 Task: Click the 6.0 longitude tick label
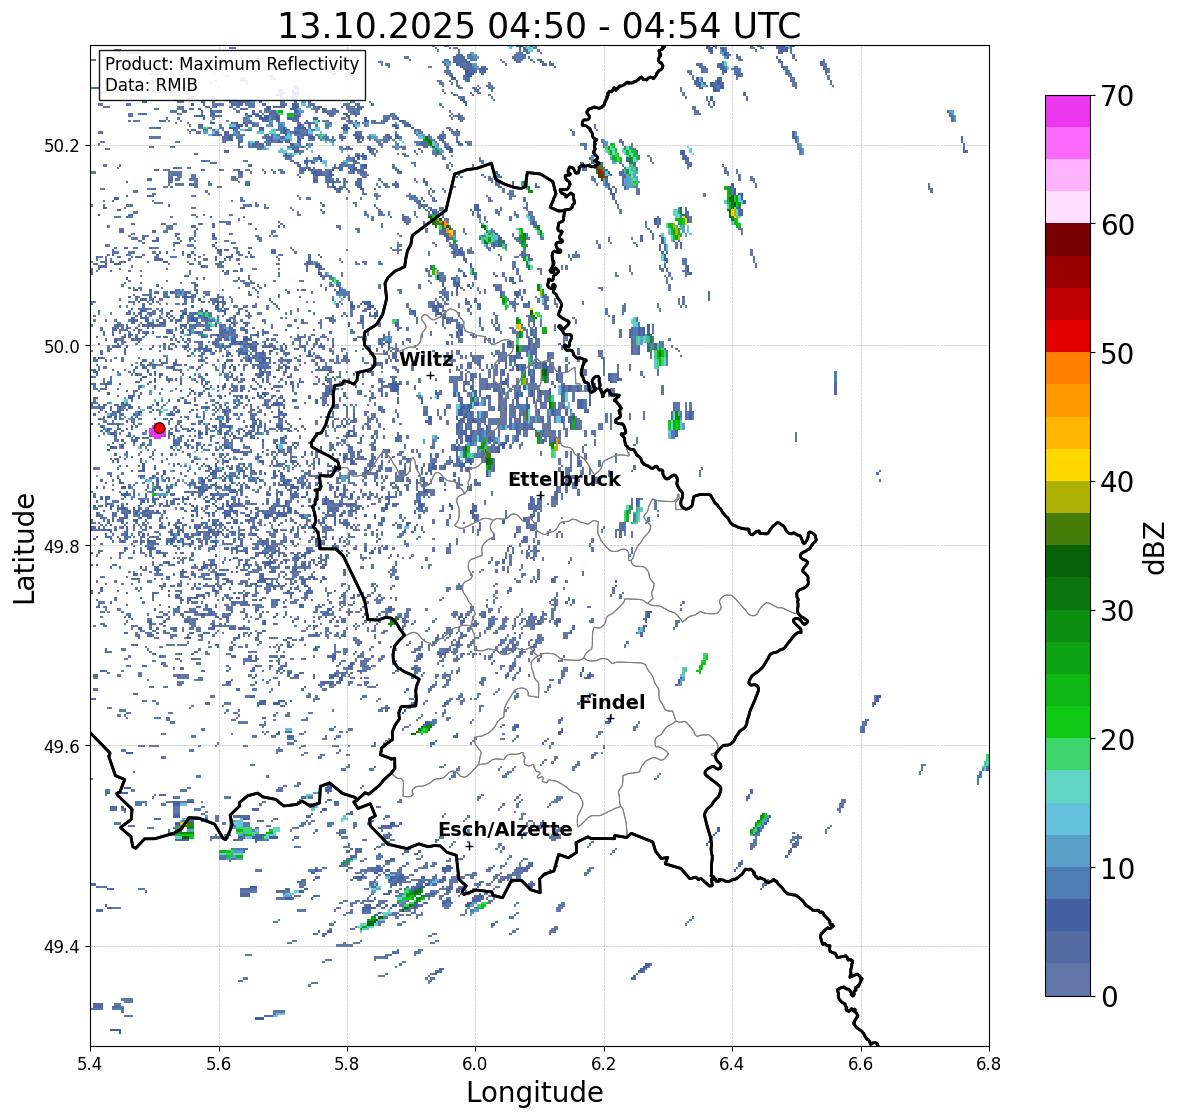(475, 1064)
